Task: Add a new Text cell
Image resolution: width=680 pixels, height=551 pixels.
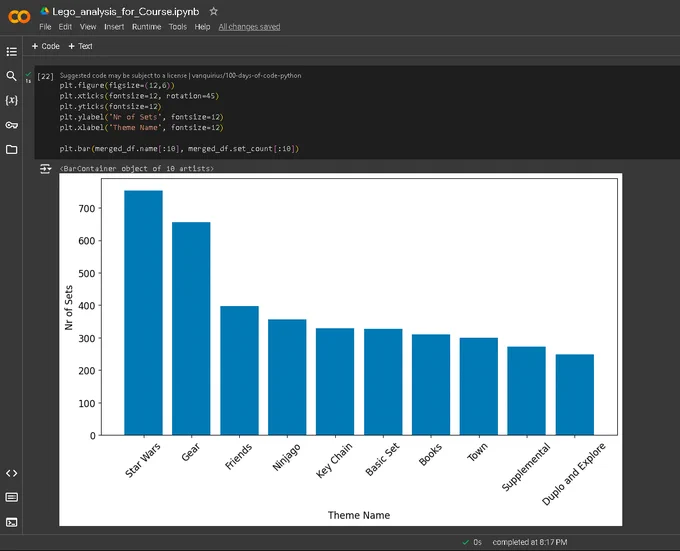Action: pyautogui.click(x=80, y=46)
